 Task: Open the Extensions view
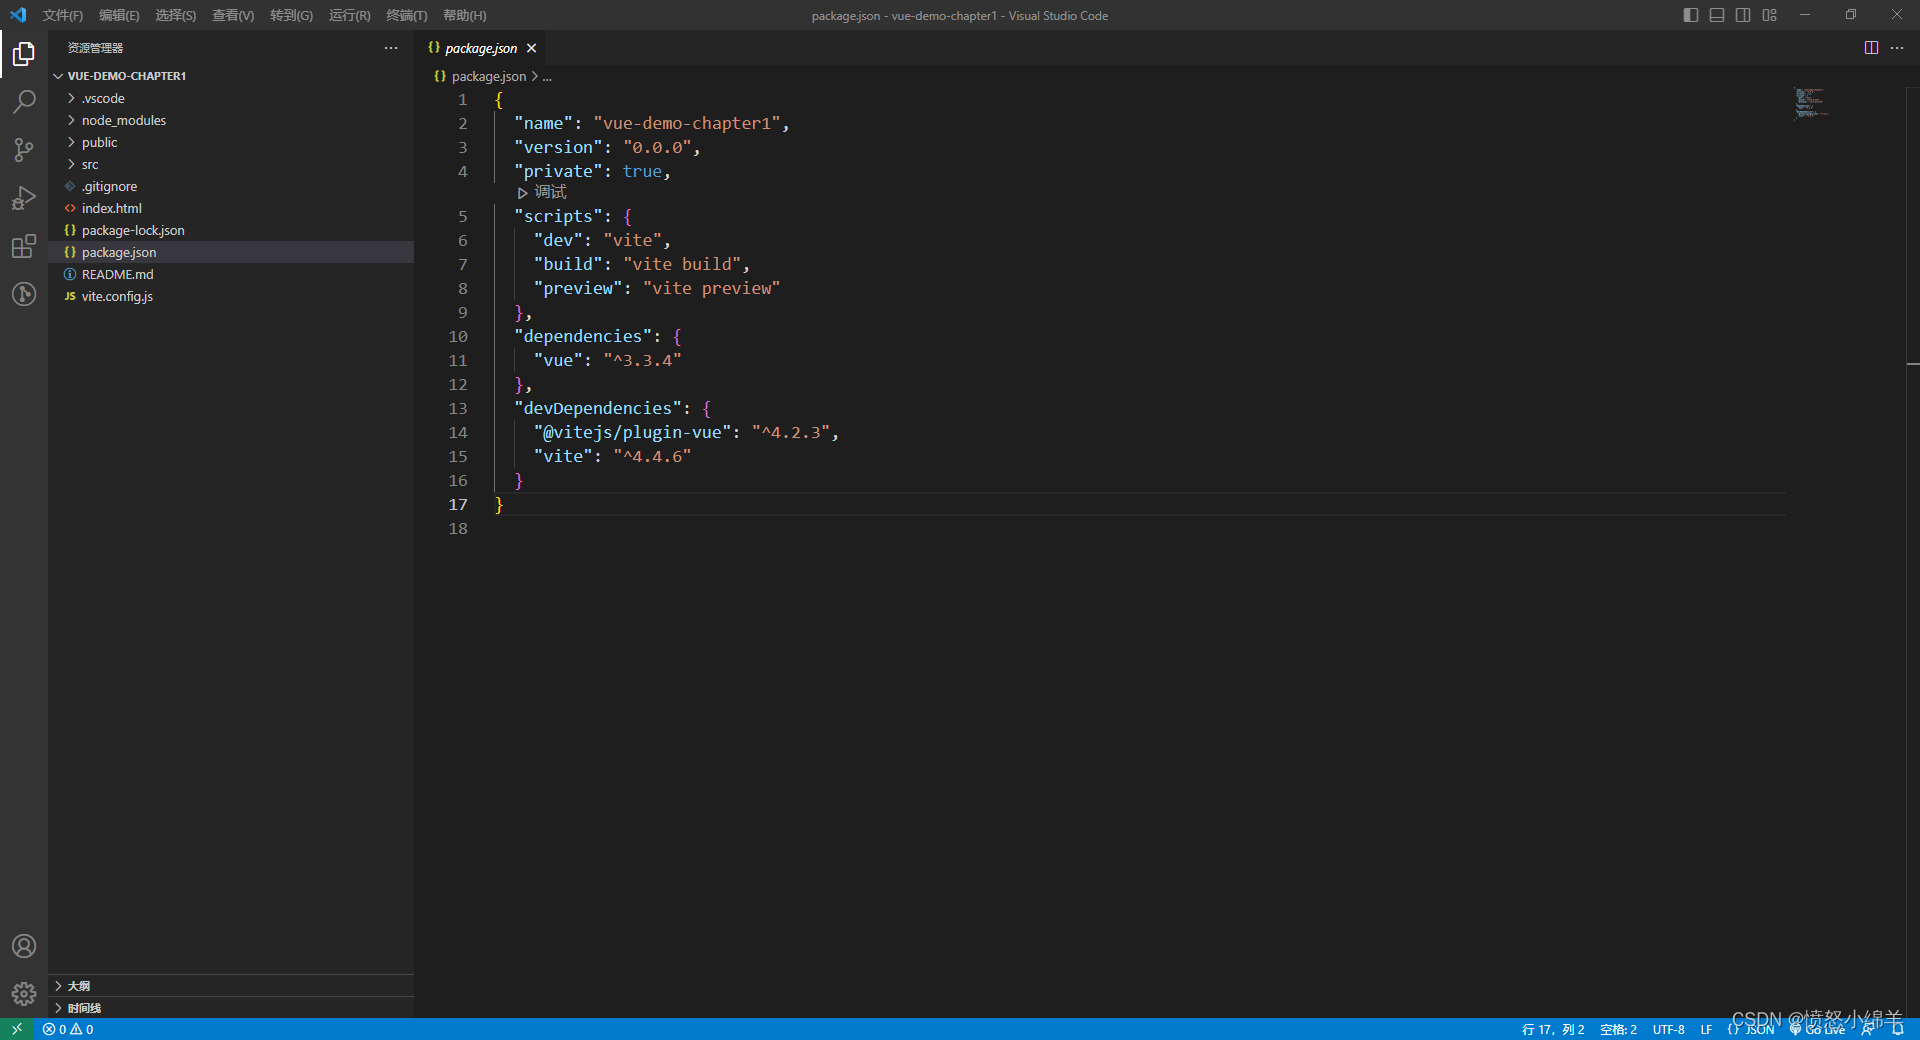tap(24, 246)
